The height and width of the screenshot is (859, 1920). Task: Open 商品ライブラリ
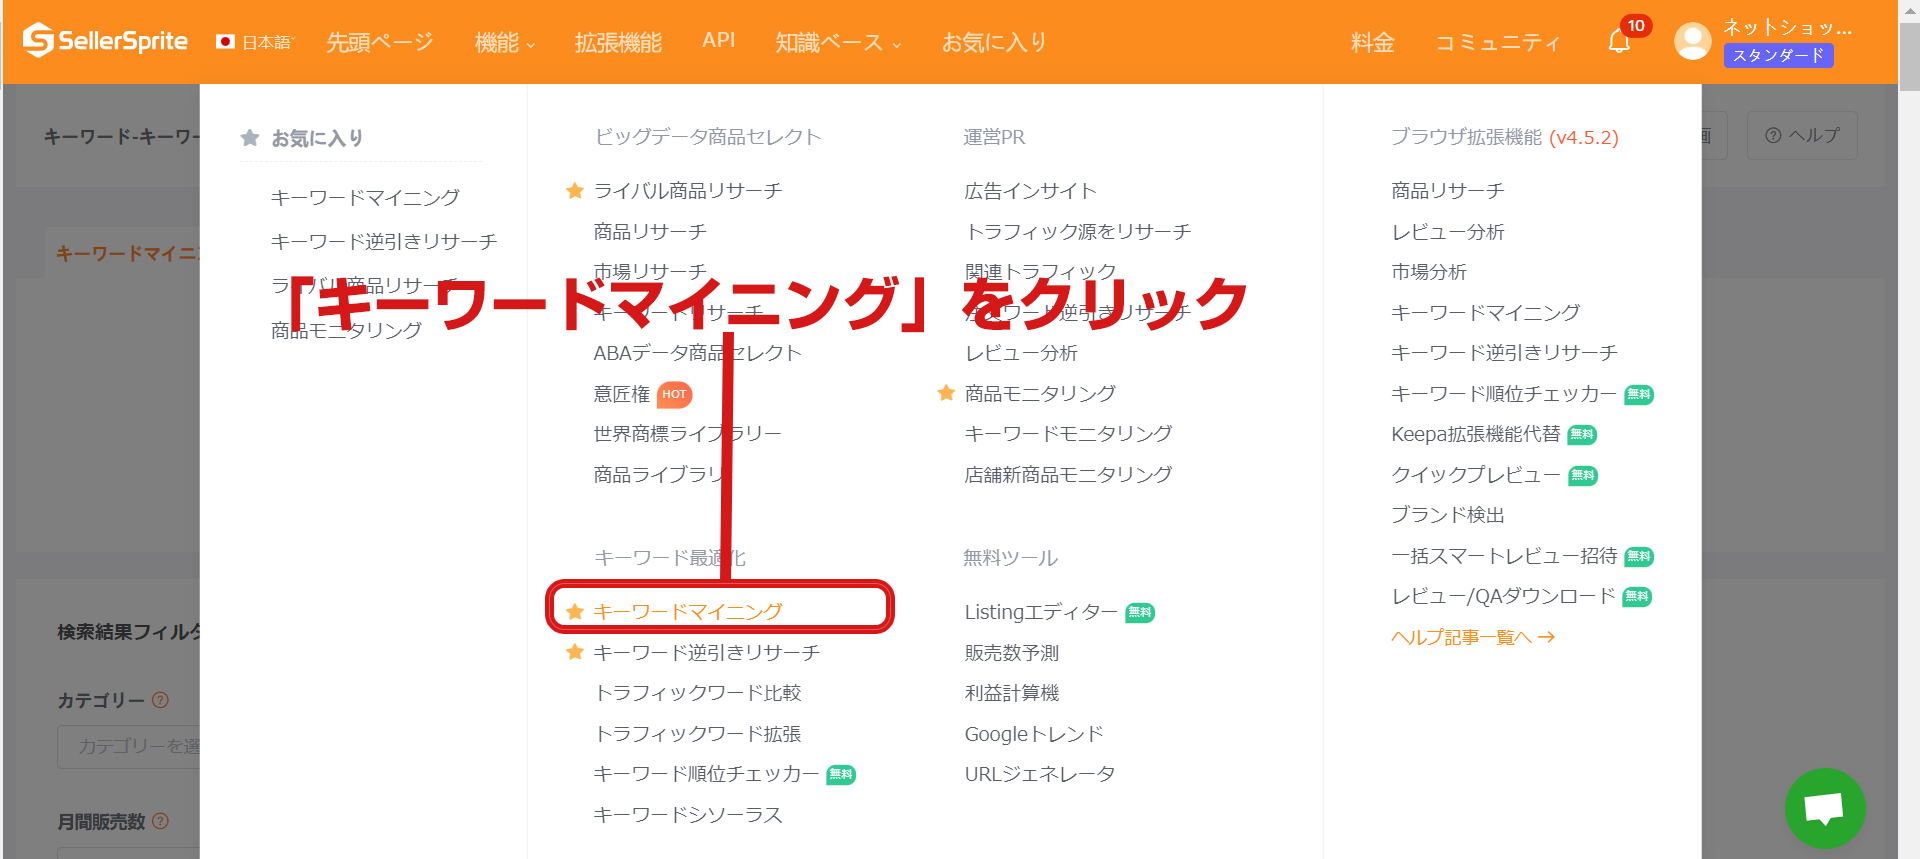[x=660, y=474]
